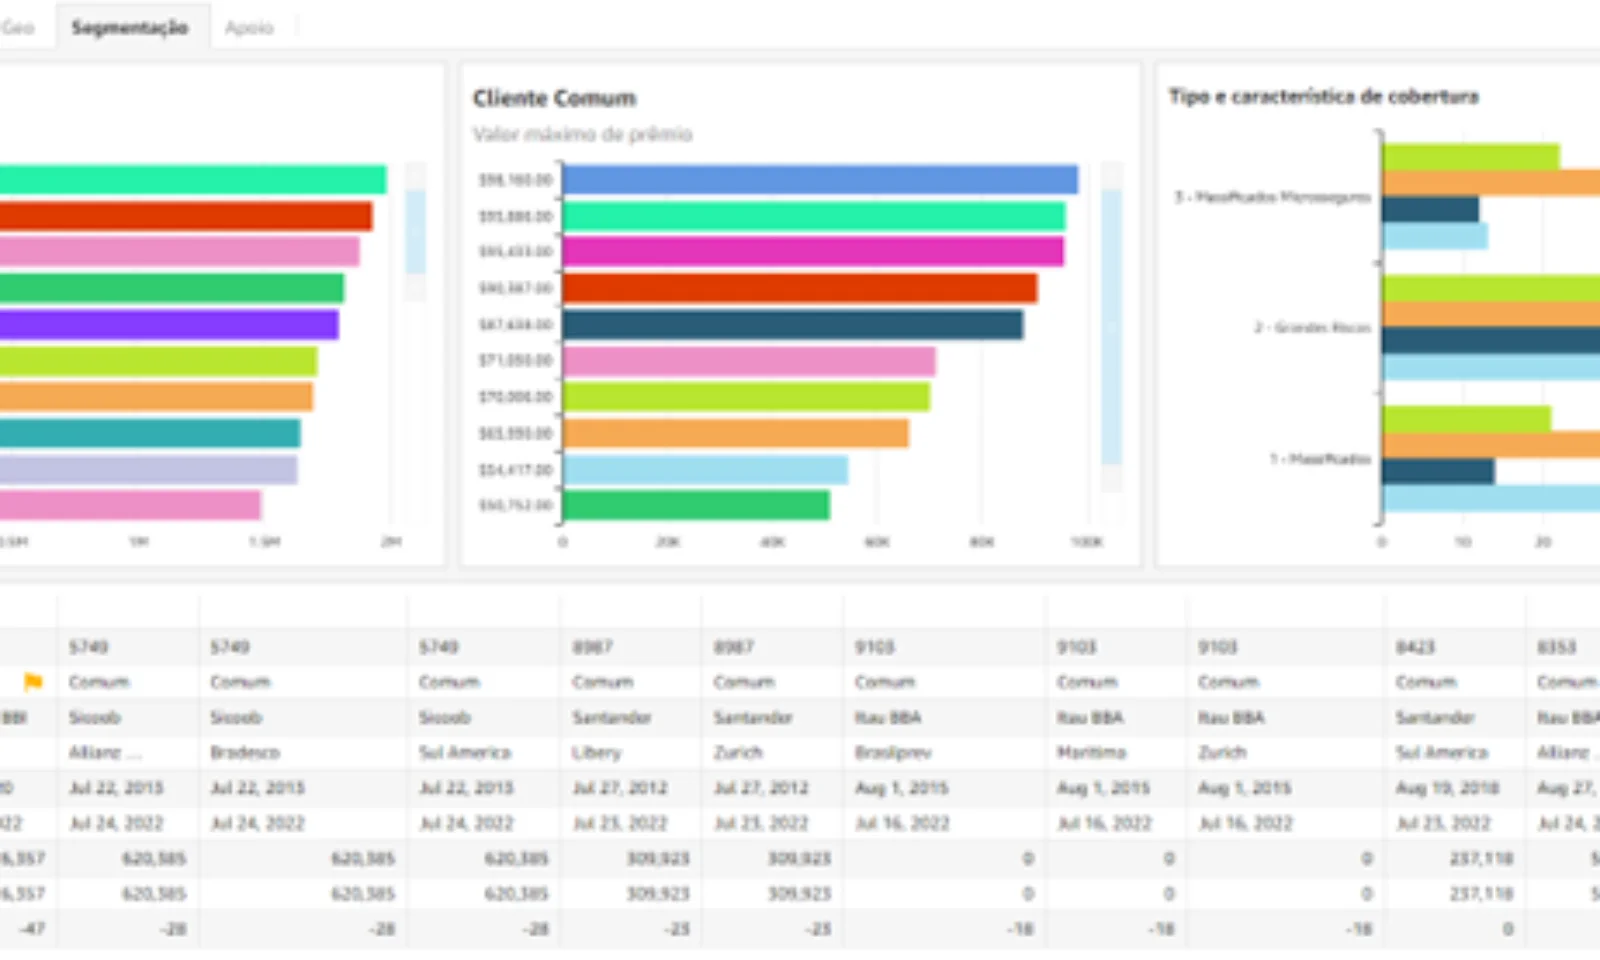Click the 2 - Grandes Riscos axis label
This screenshot has height=960, width=1600.
click(x=1312, y=327)
